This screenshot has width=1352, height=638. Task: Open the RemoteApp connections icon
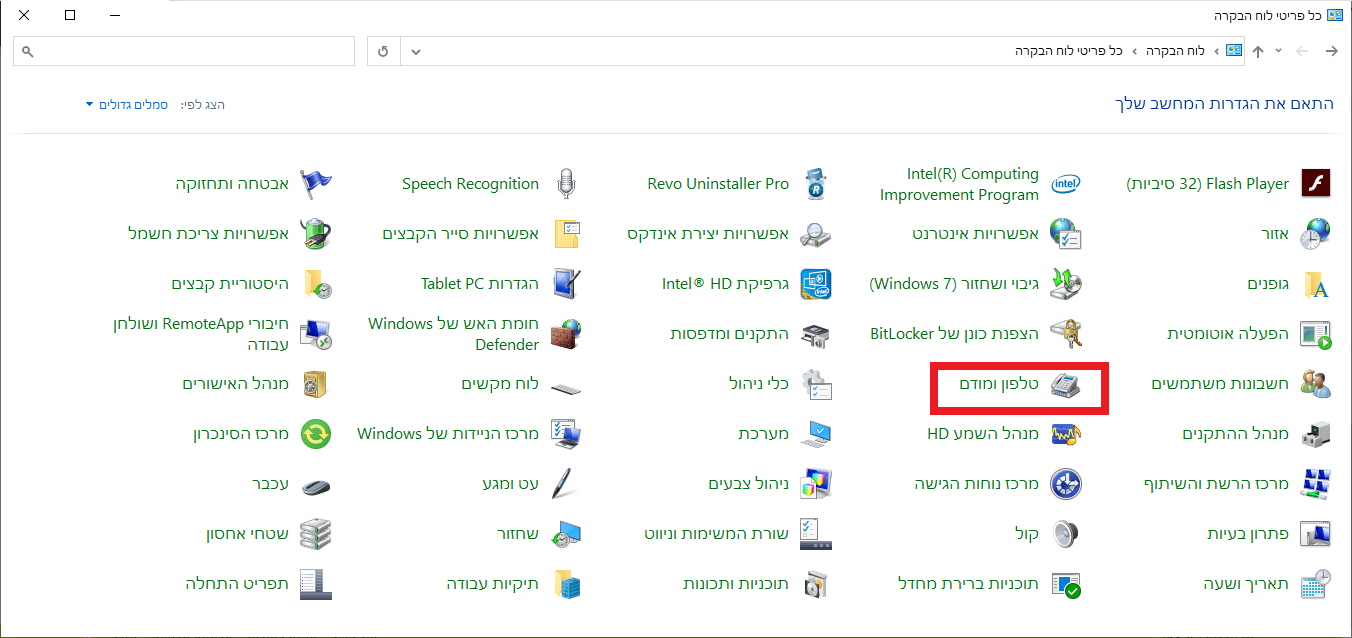pyautogui.click(x=316, y=334)
